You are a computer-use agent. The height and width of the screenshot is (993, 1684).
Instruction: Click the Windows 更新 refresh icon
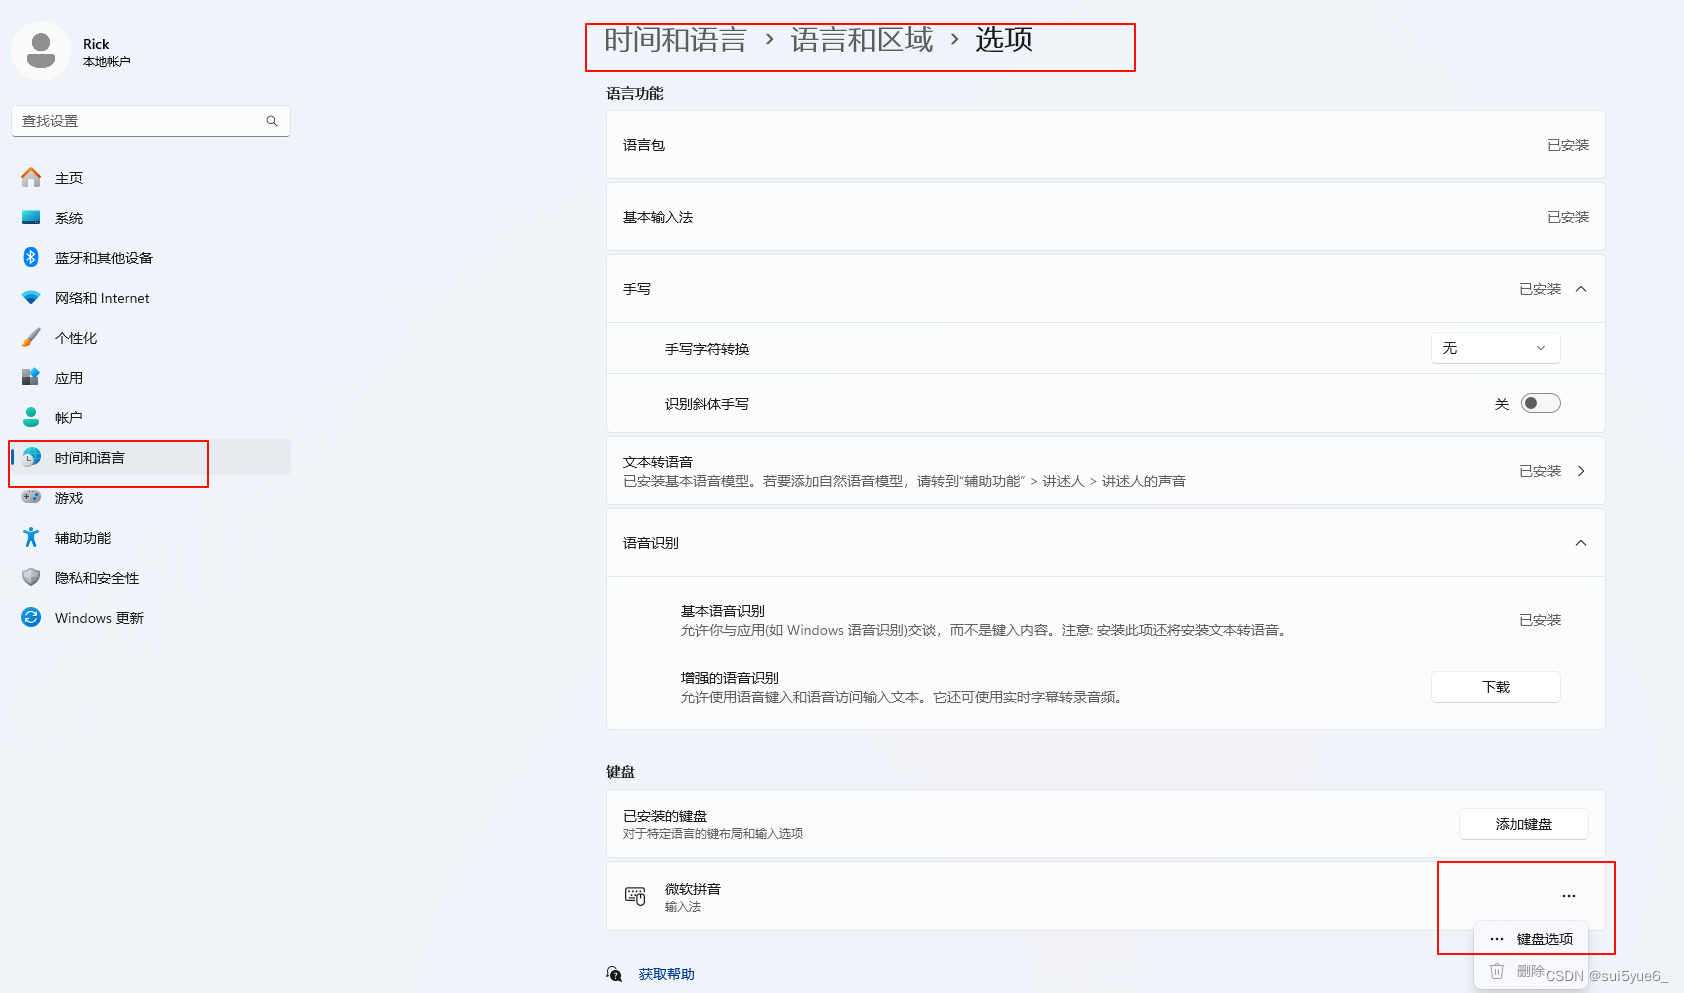pos(31,617)
